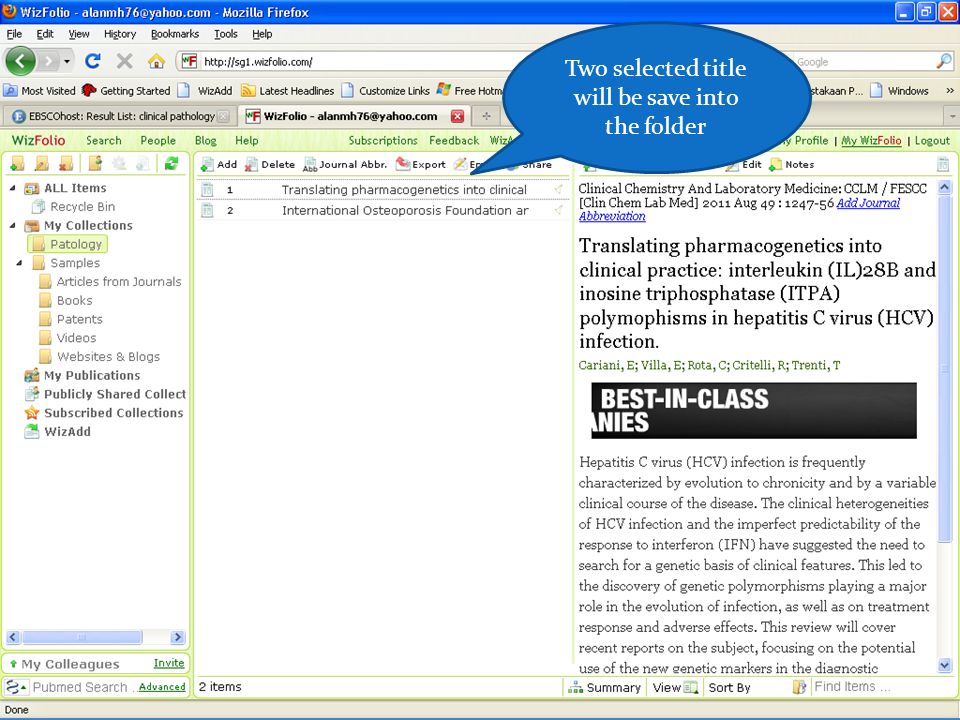Click the Firefox home icon
The image size is (960, 720).
[x=157, y=61]
